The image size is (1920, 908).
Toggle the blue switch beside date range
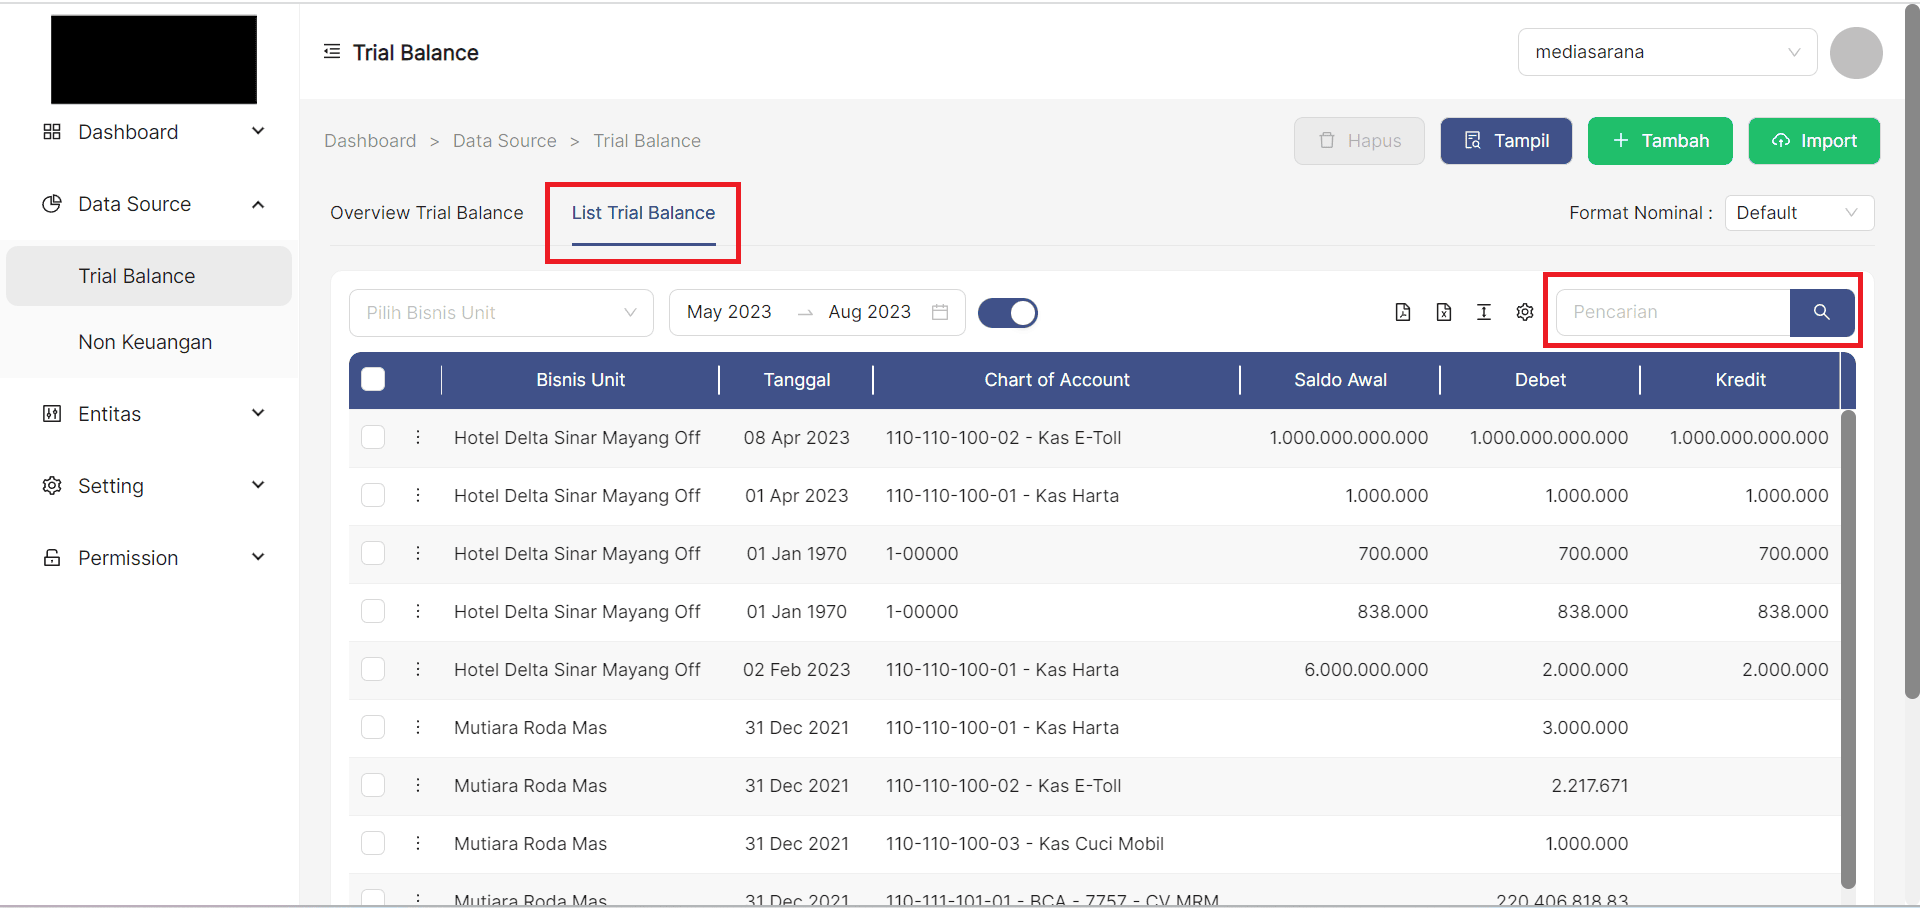(x=1007, y=313)
